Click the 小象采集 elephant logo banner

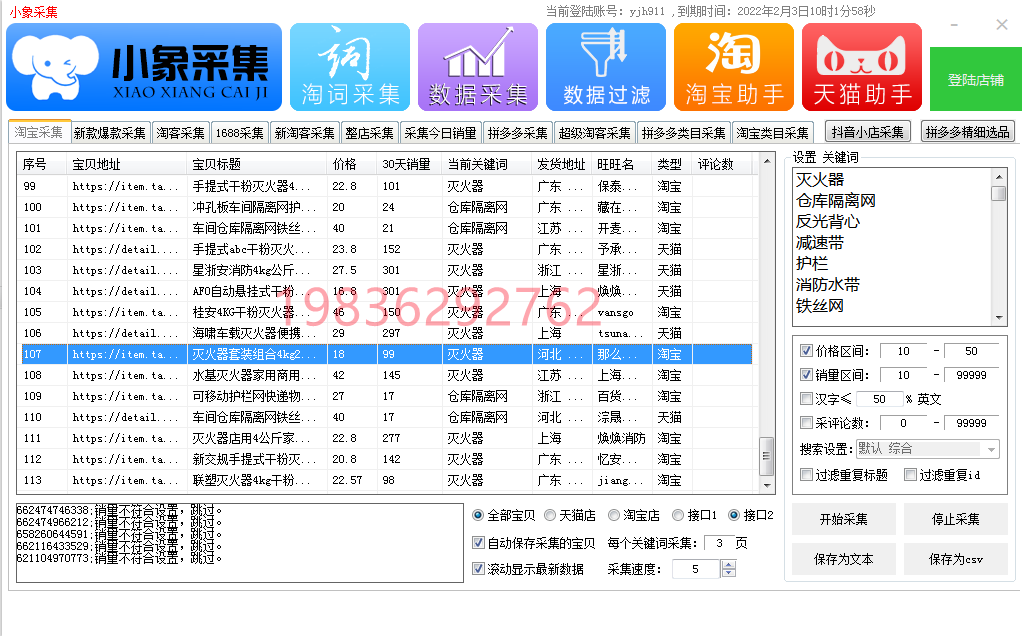144,67
